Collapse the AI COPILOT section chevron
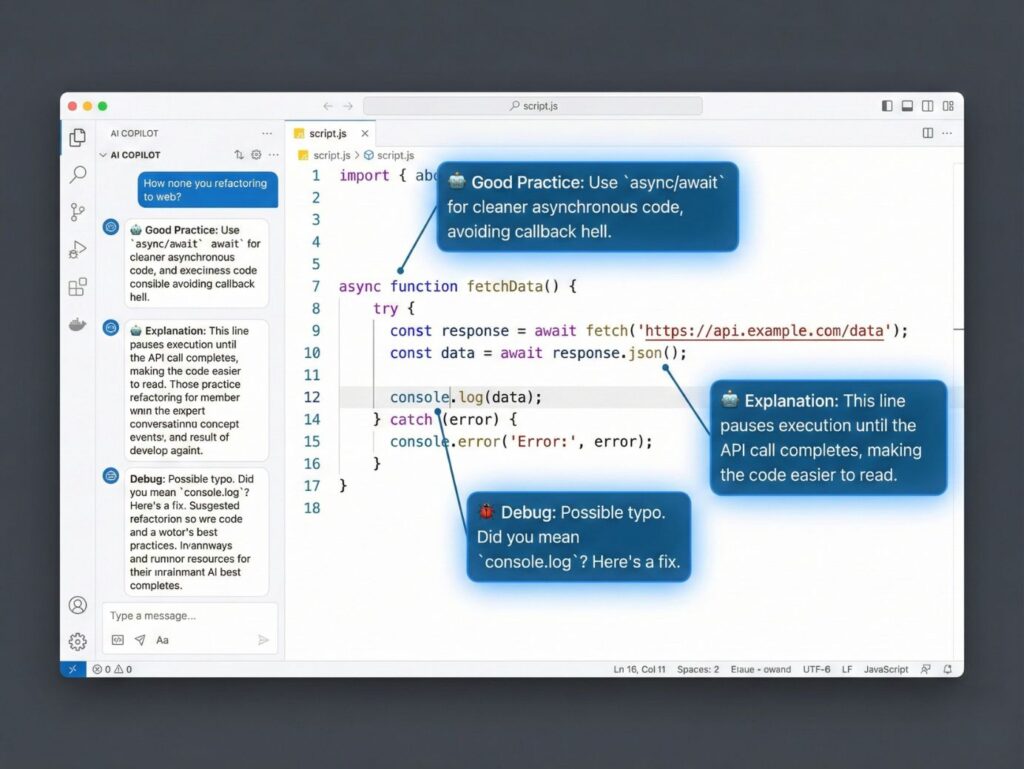The height and width of the screenshot is (769, 1024). pyautogui.click(x=103, y=155)
